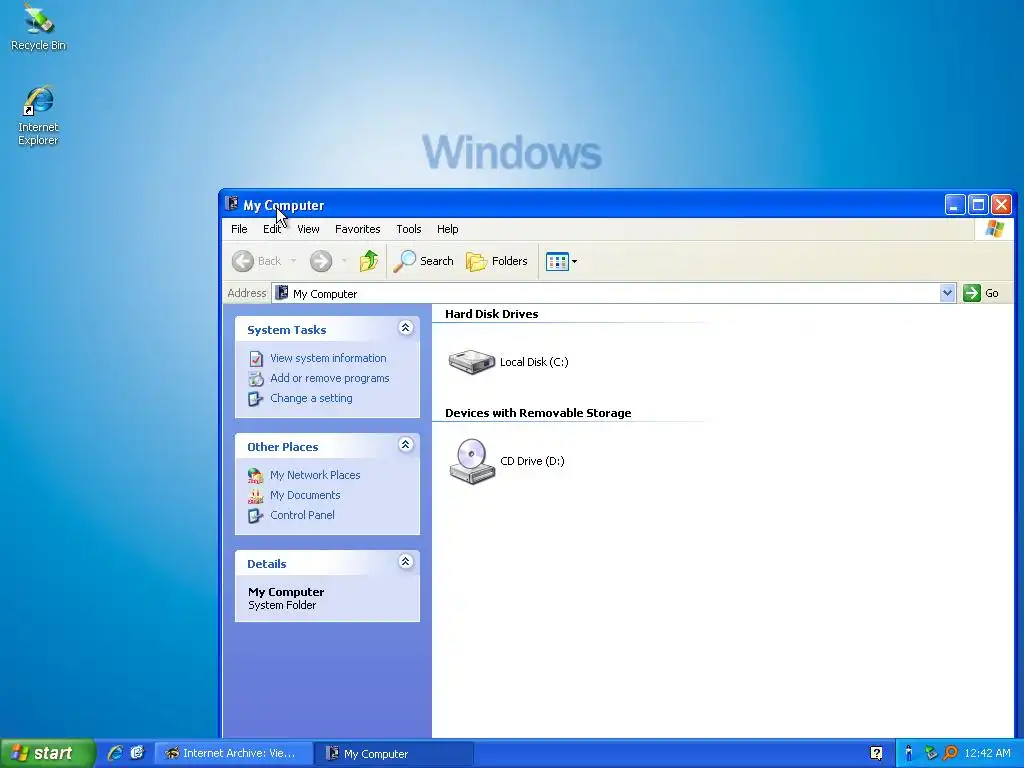Open My Network Places link

pyautogui.click(x=315, y=475)
